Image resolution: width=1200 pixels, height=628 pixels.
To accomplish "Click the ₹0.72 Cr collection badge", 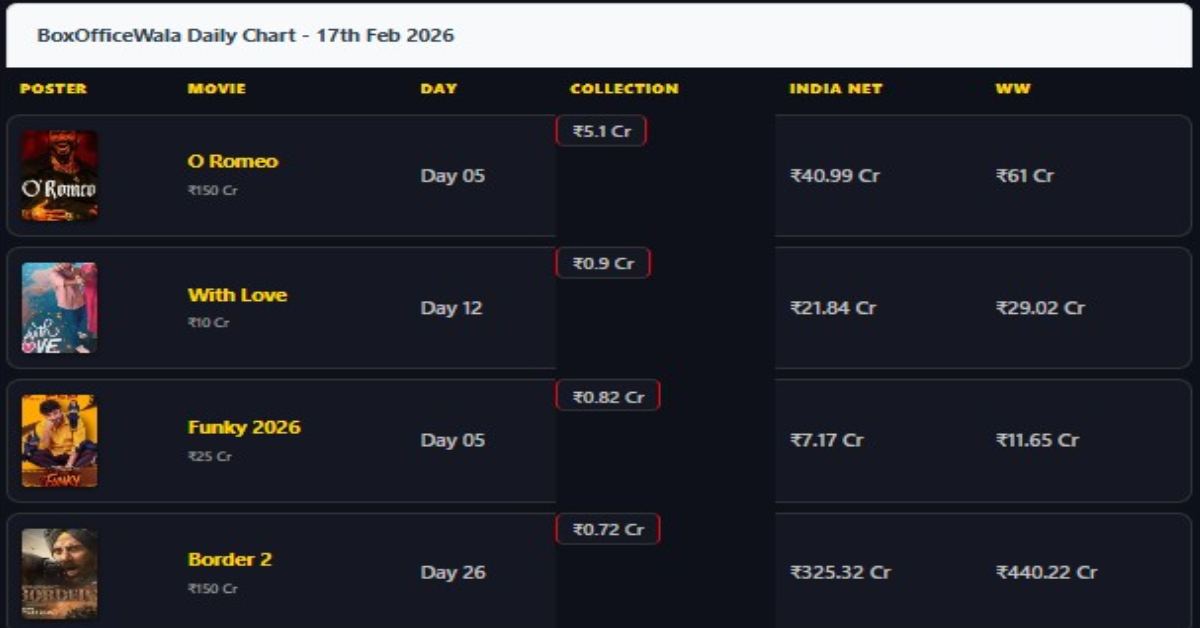I will click(x=607, y=528).
